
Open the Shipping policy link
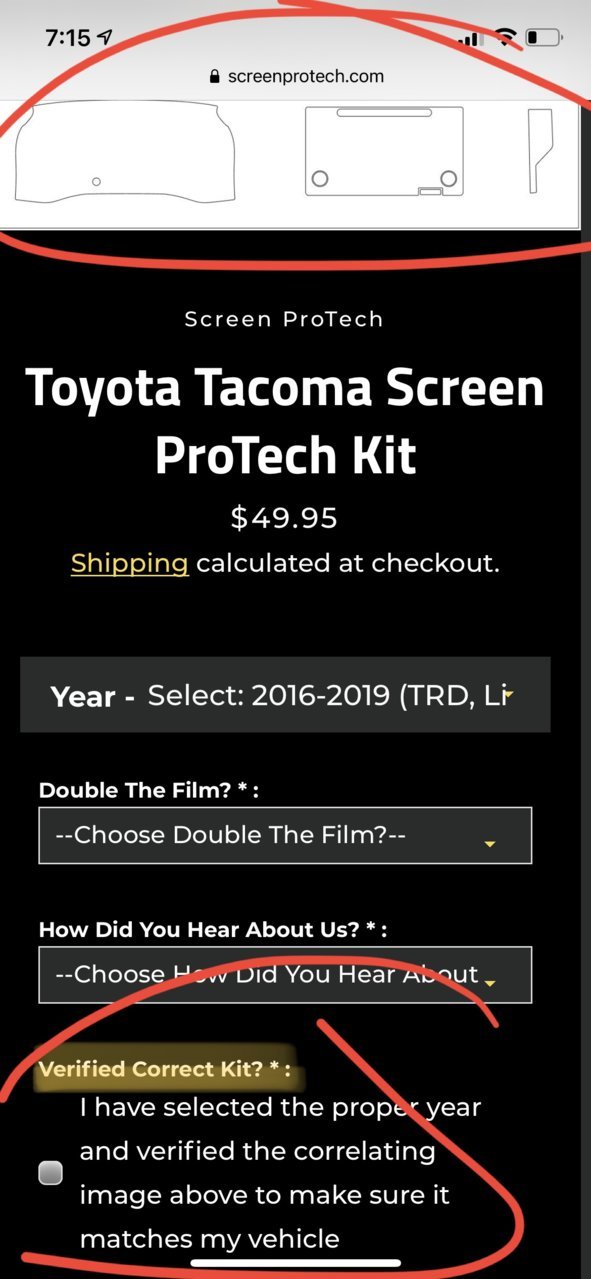pos(129,563)
